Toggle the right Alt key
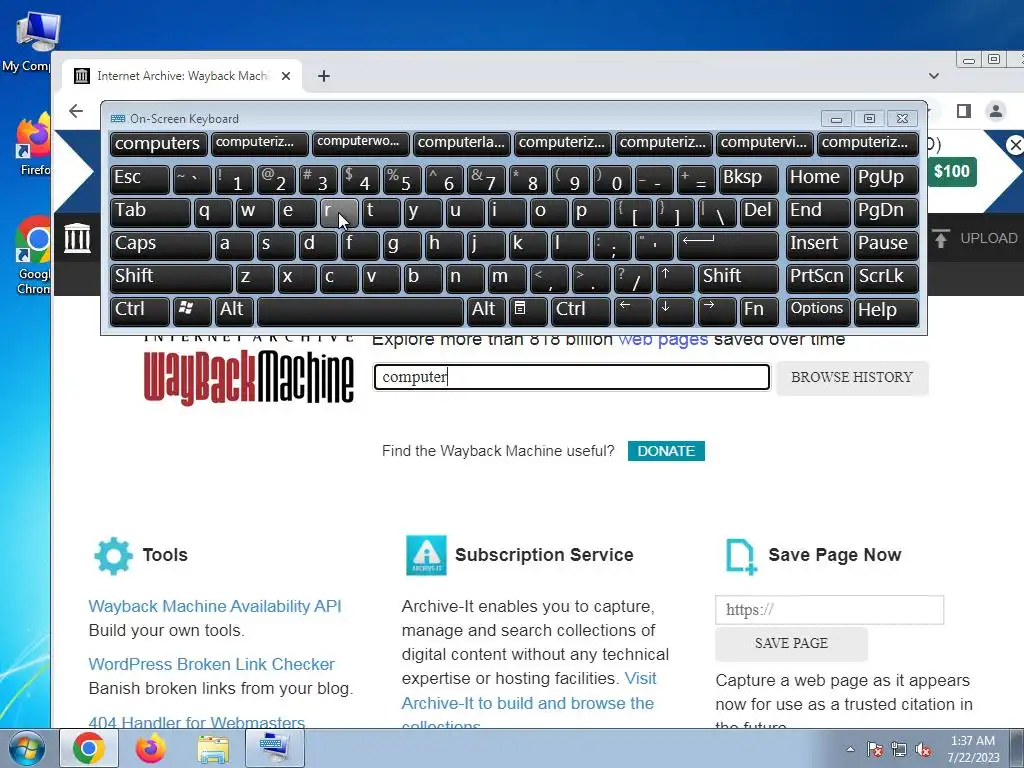The width and height of the screenshot is (1024, 768). coord(486,310)
